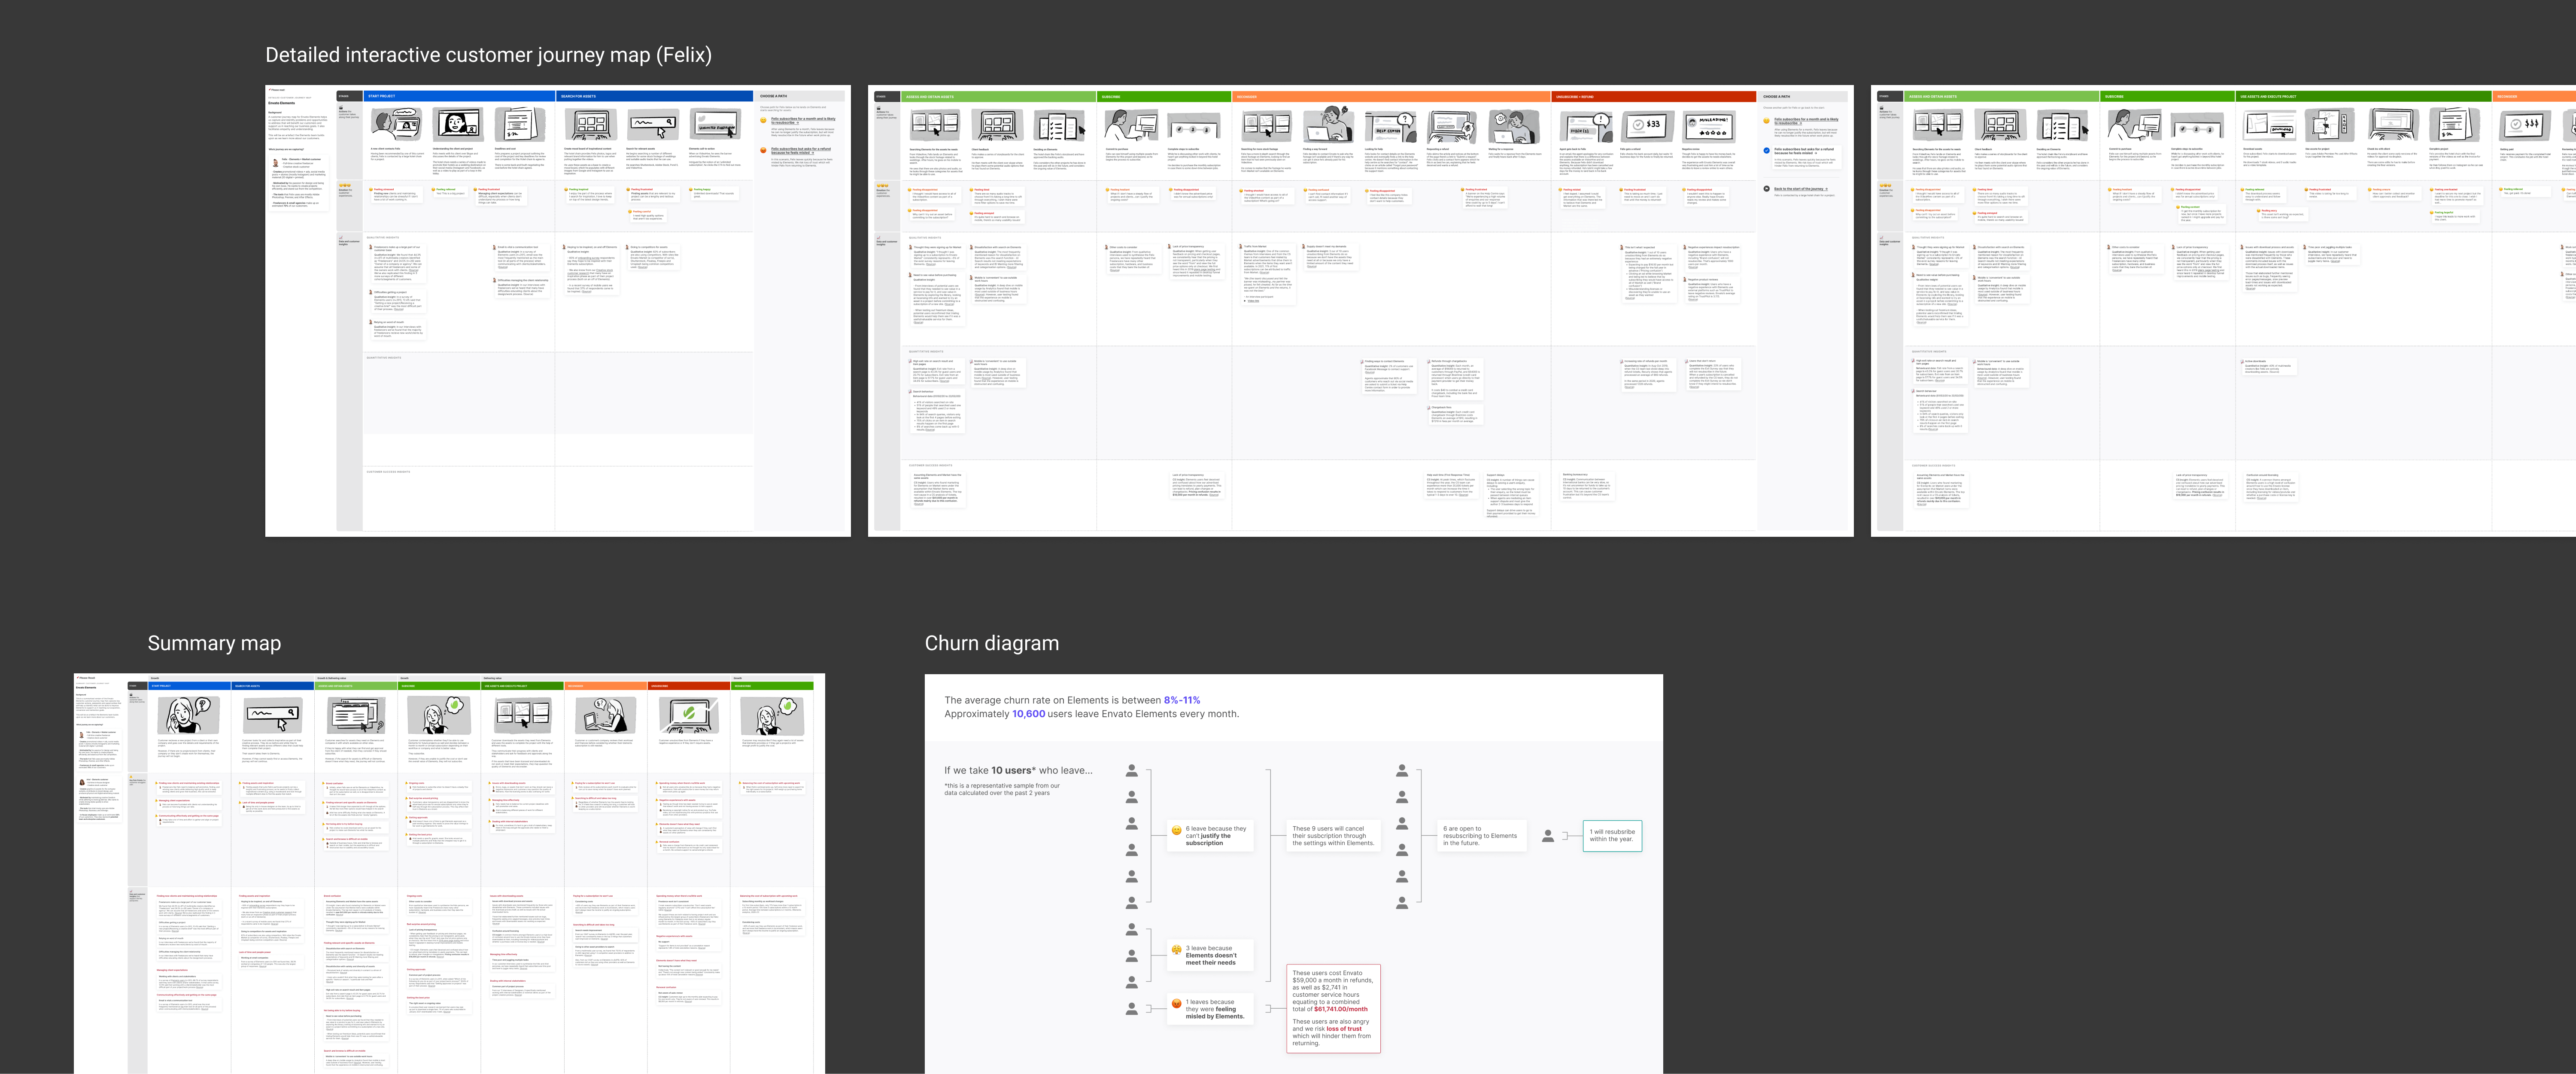Click 'SEARCH FOR ASSETS' stage header in detailed map
The height and width of the screenshot is (1074, 2576).
coord(655,96)
